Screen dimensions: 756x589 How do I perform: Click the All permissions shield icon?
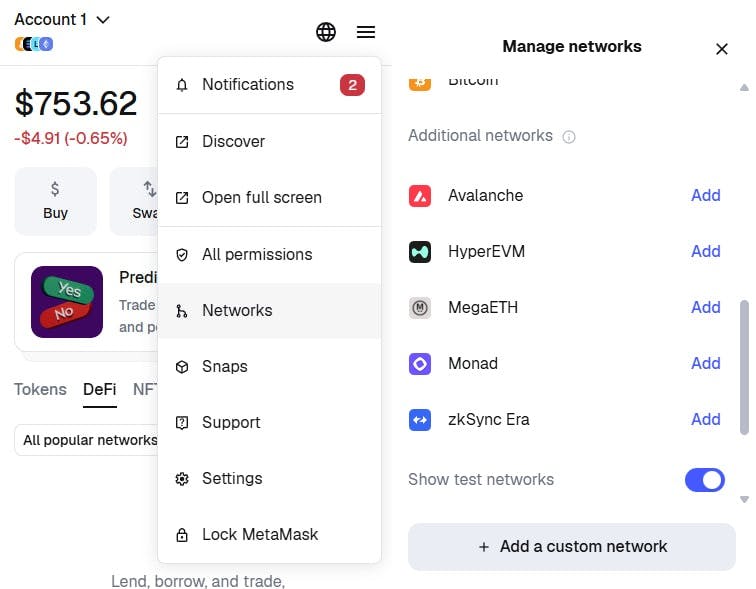pyautogui.click(x=182, y=254)
